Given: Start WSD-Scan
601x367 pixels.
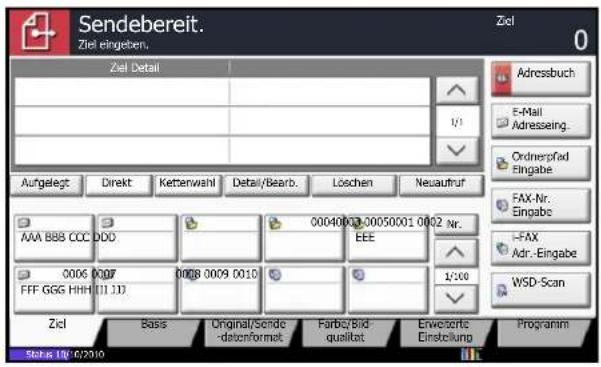Looking at the screenshot, I should click(x=541, y=290).
